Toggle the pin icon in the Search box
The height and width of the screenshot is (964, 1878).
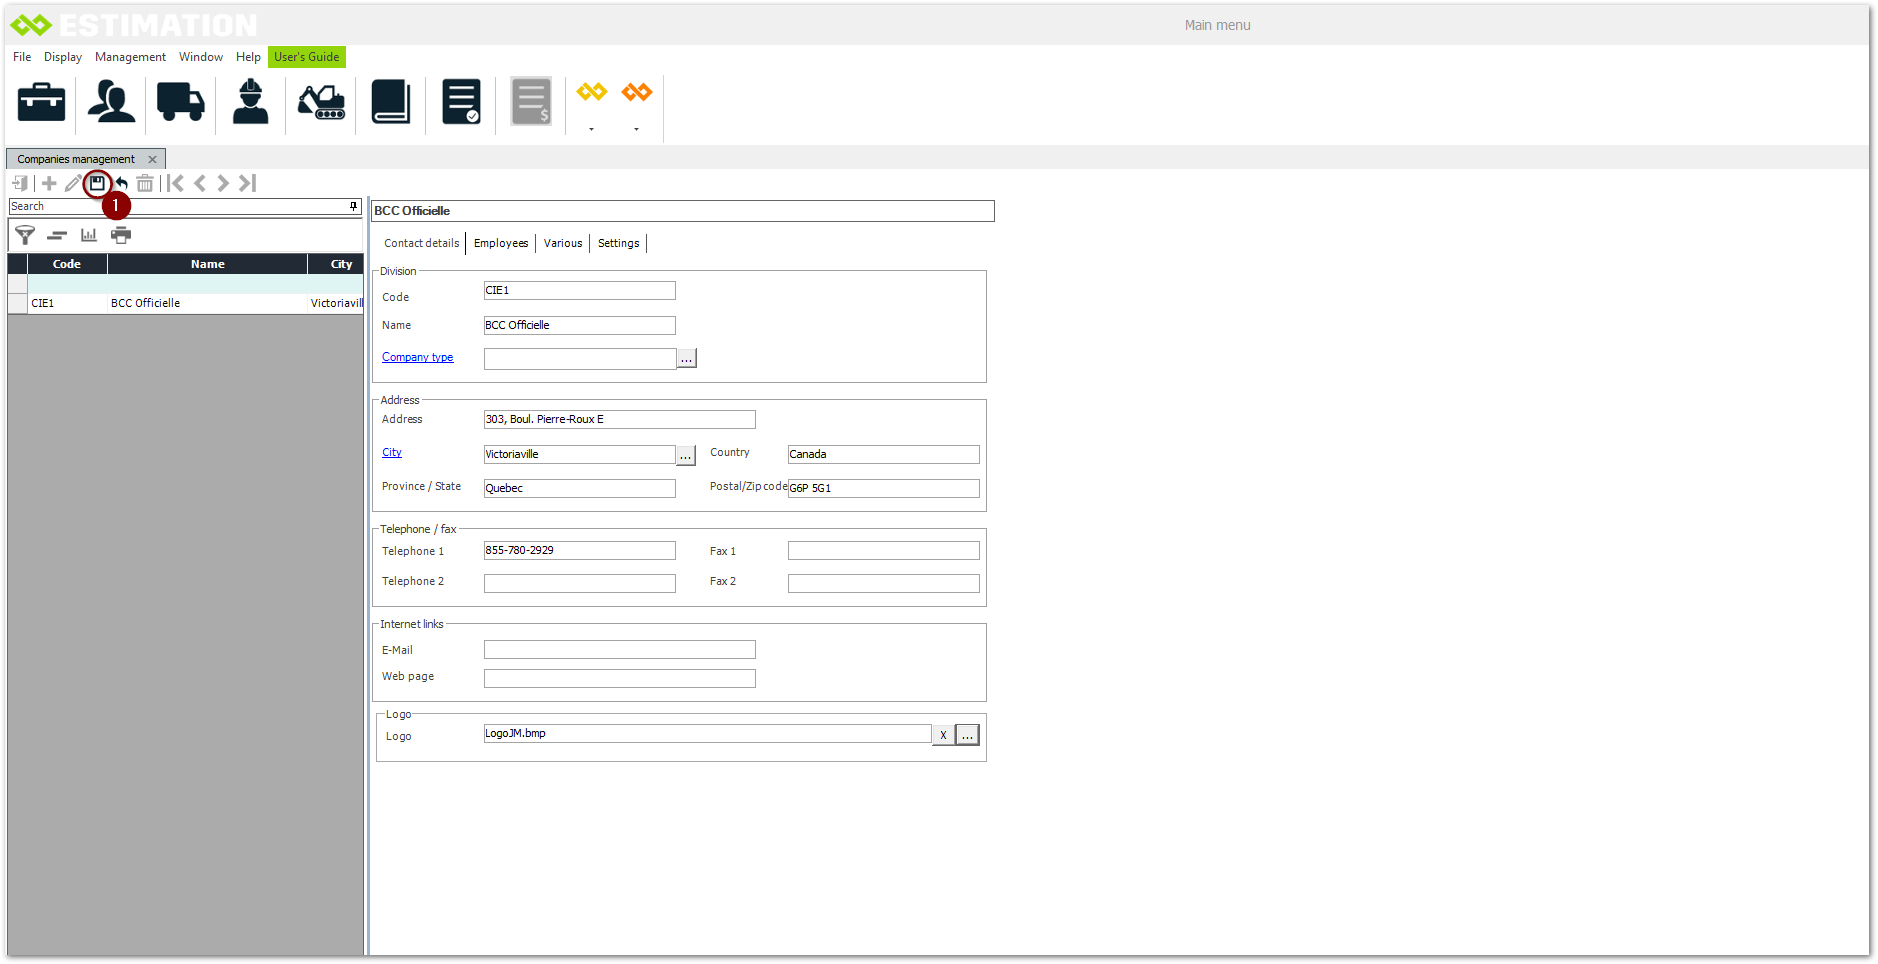pyautogui.click(x=353, y=206)
